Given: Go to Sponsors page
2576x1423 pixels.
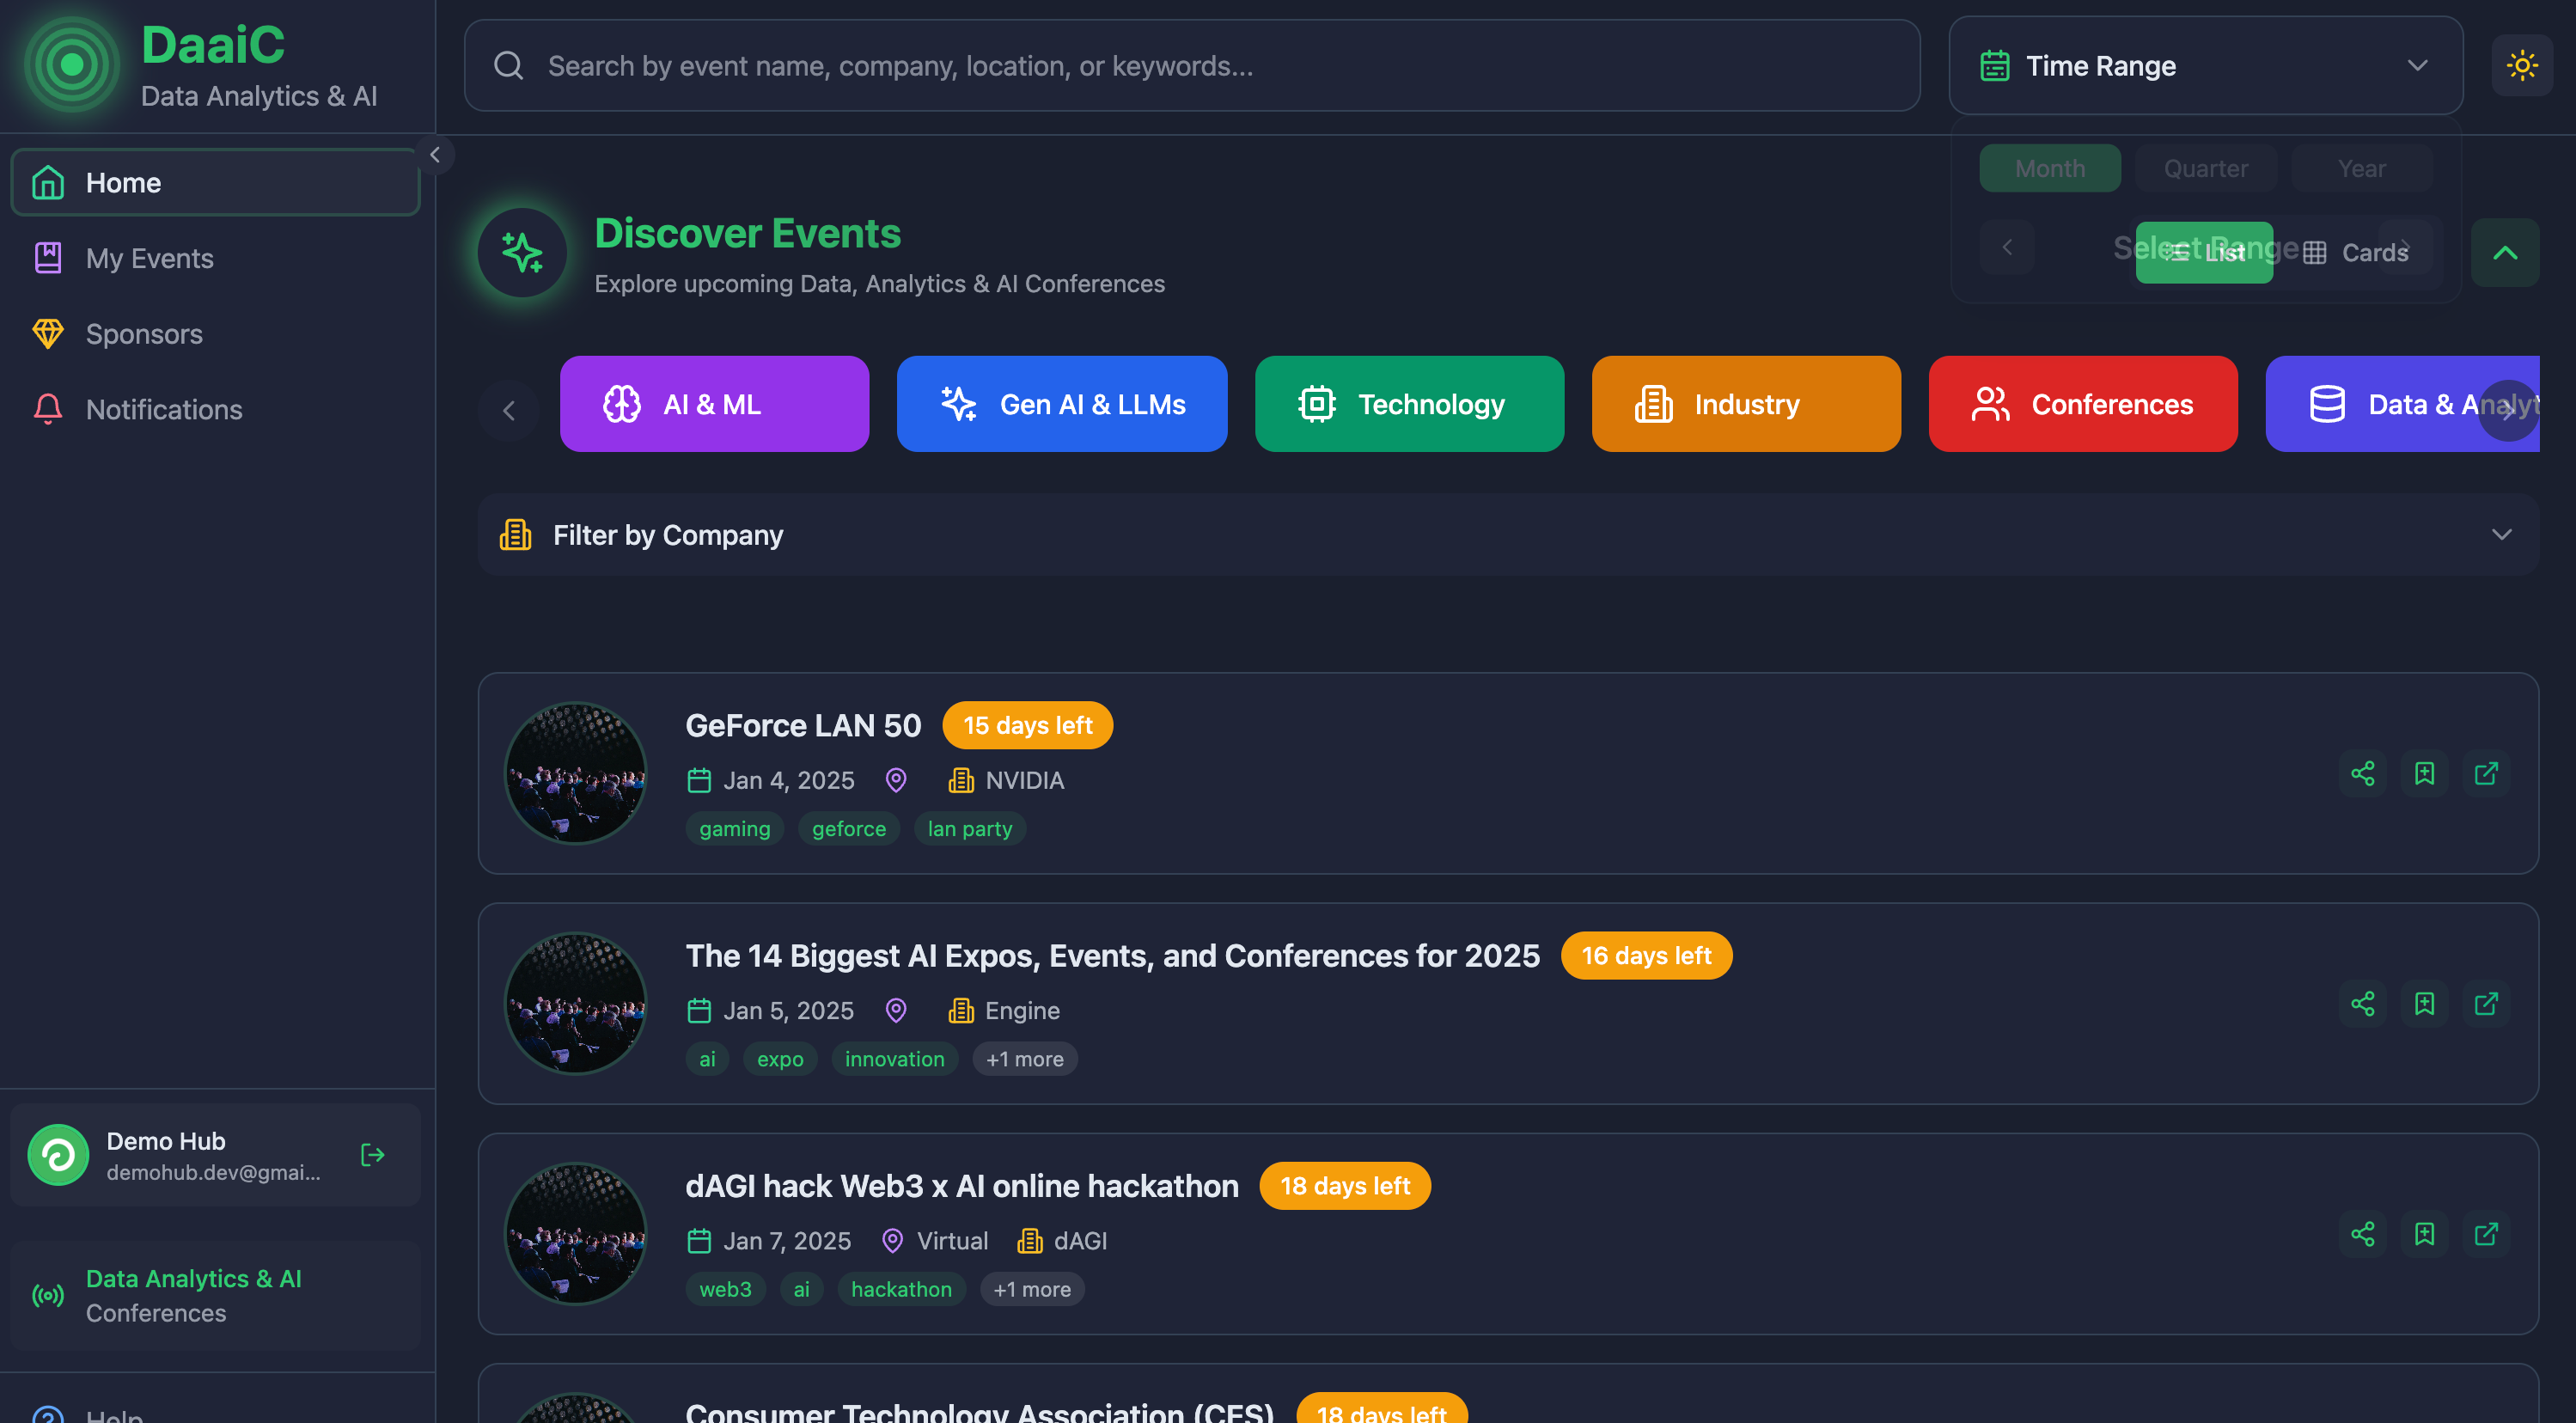Looking at the screenshot, I should (x=144, y=334).
